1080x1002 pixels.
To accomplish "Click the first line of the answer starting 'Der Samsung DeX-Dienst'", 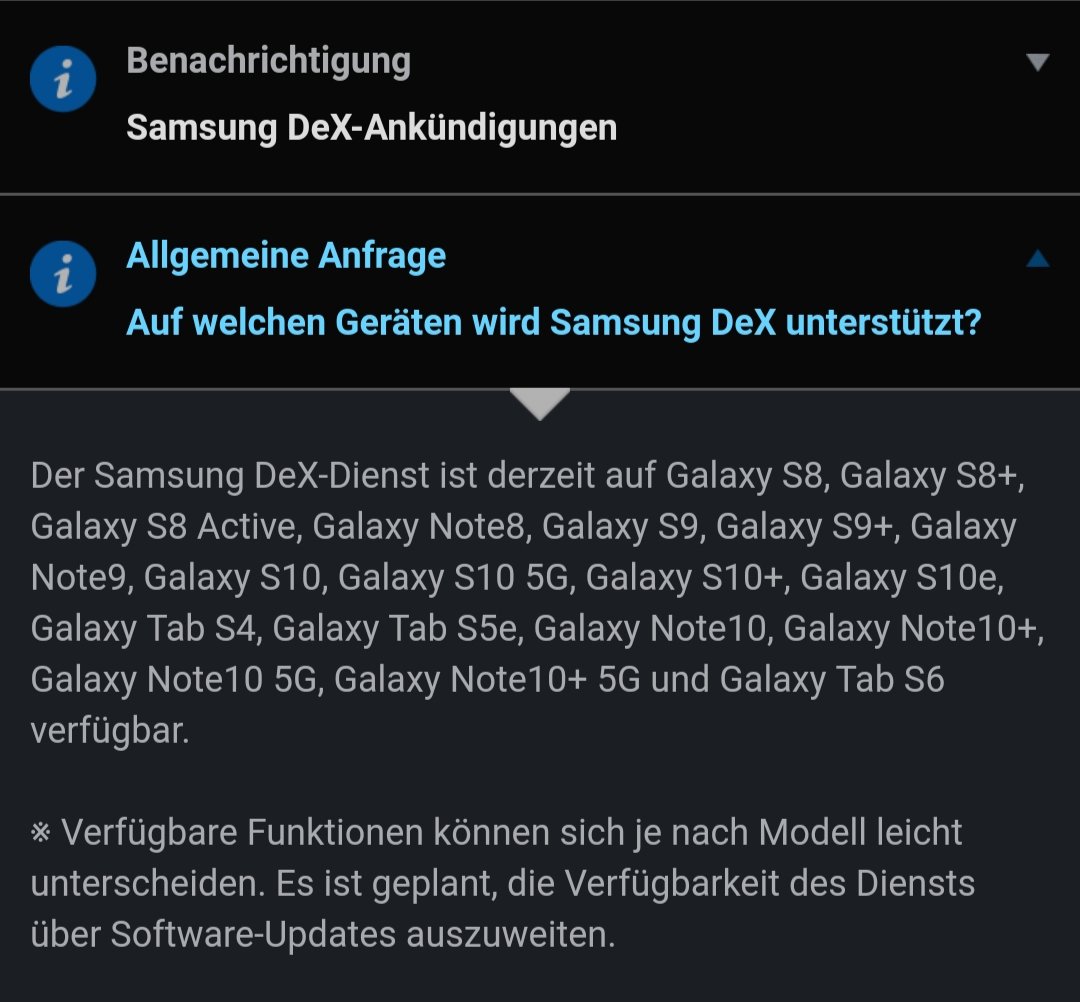I will (x=528, y=476).
